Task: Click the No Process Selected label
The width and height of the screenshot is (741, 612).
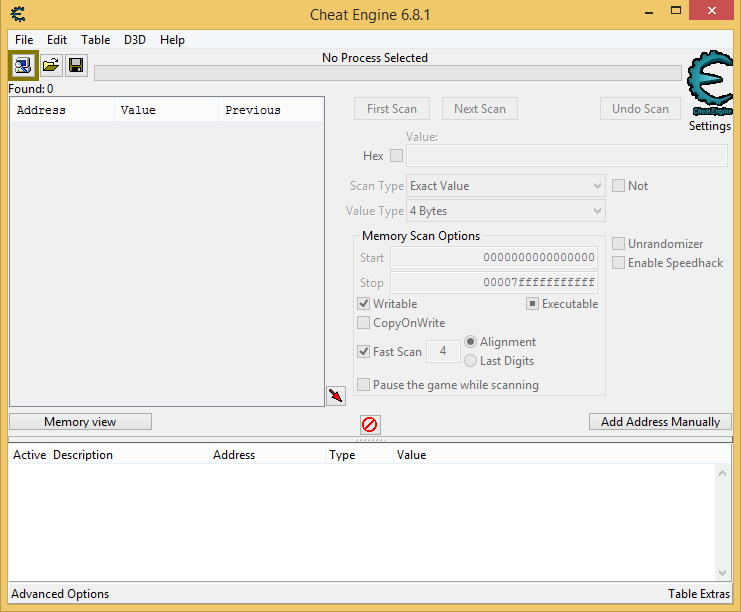Action: [x=375, y=58]
